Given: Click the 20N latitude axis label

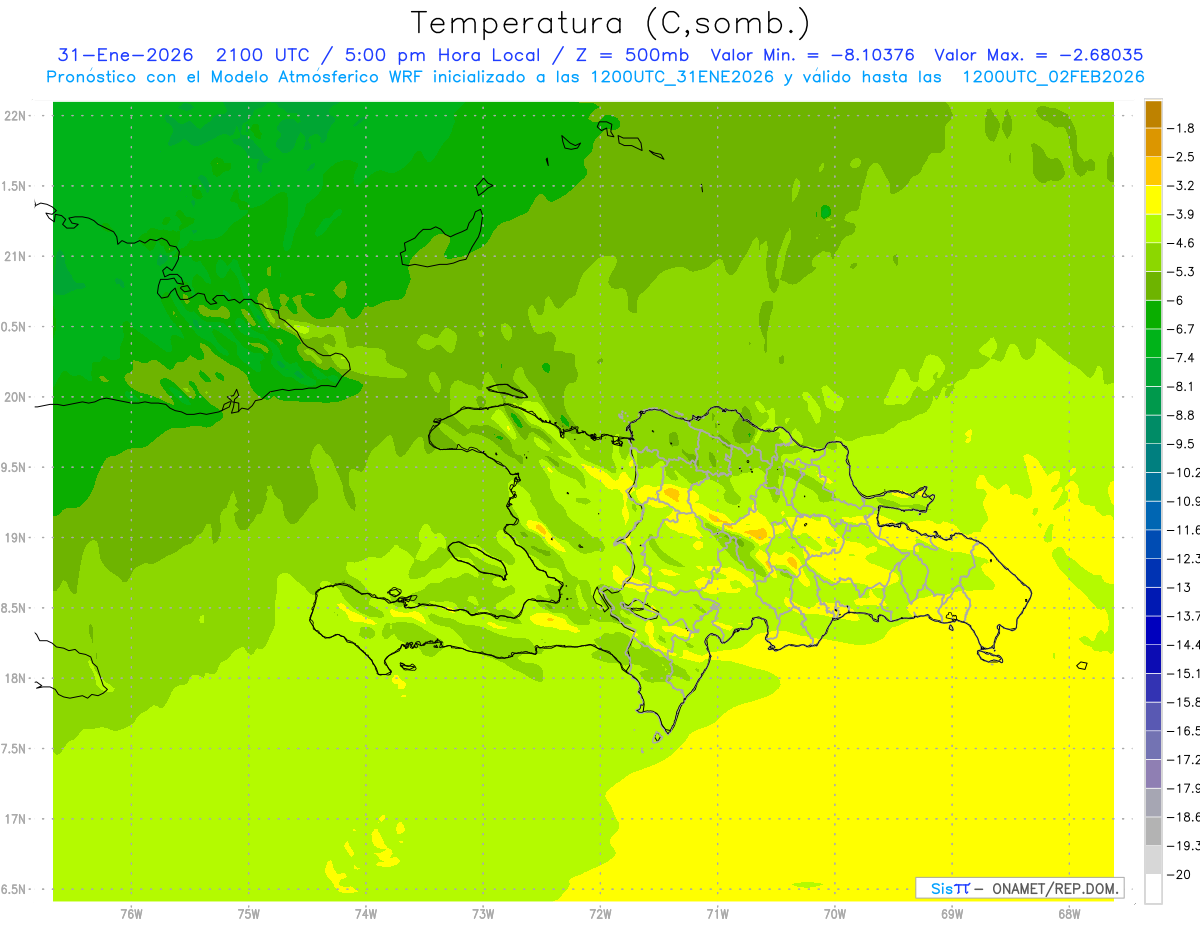Looking at the screenshot, I should (17, 397).
